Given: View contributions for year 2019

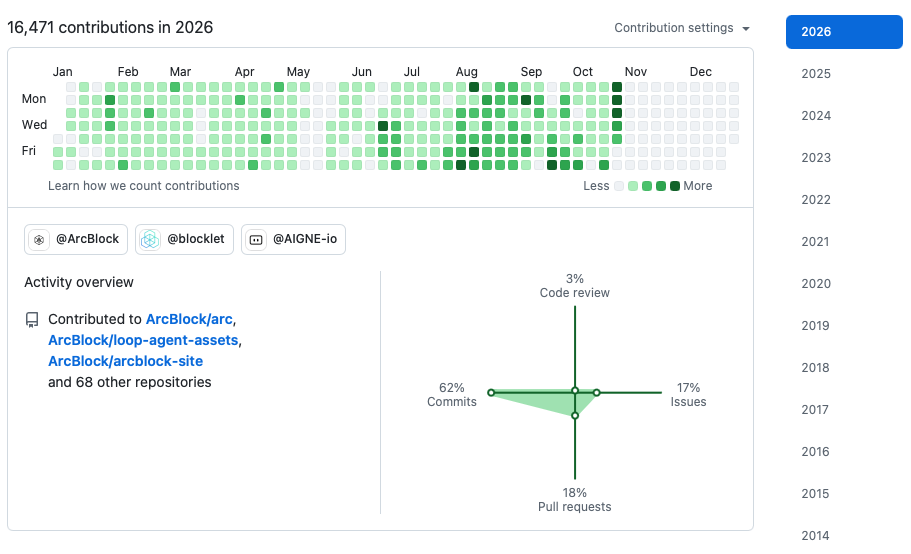Looking at the screenshot, I should click(x=816, y=326).
